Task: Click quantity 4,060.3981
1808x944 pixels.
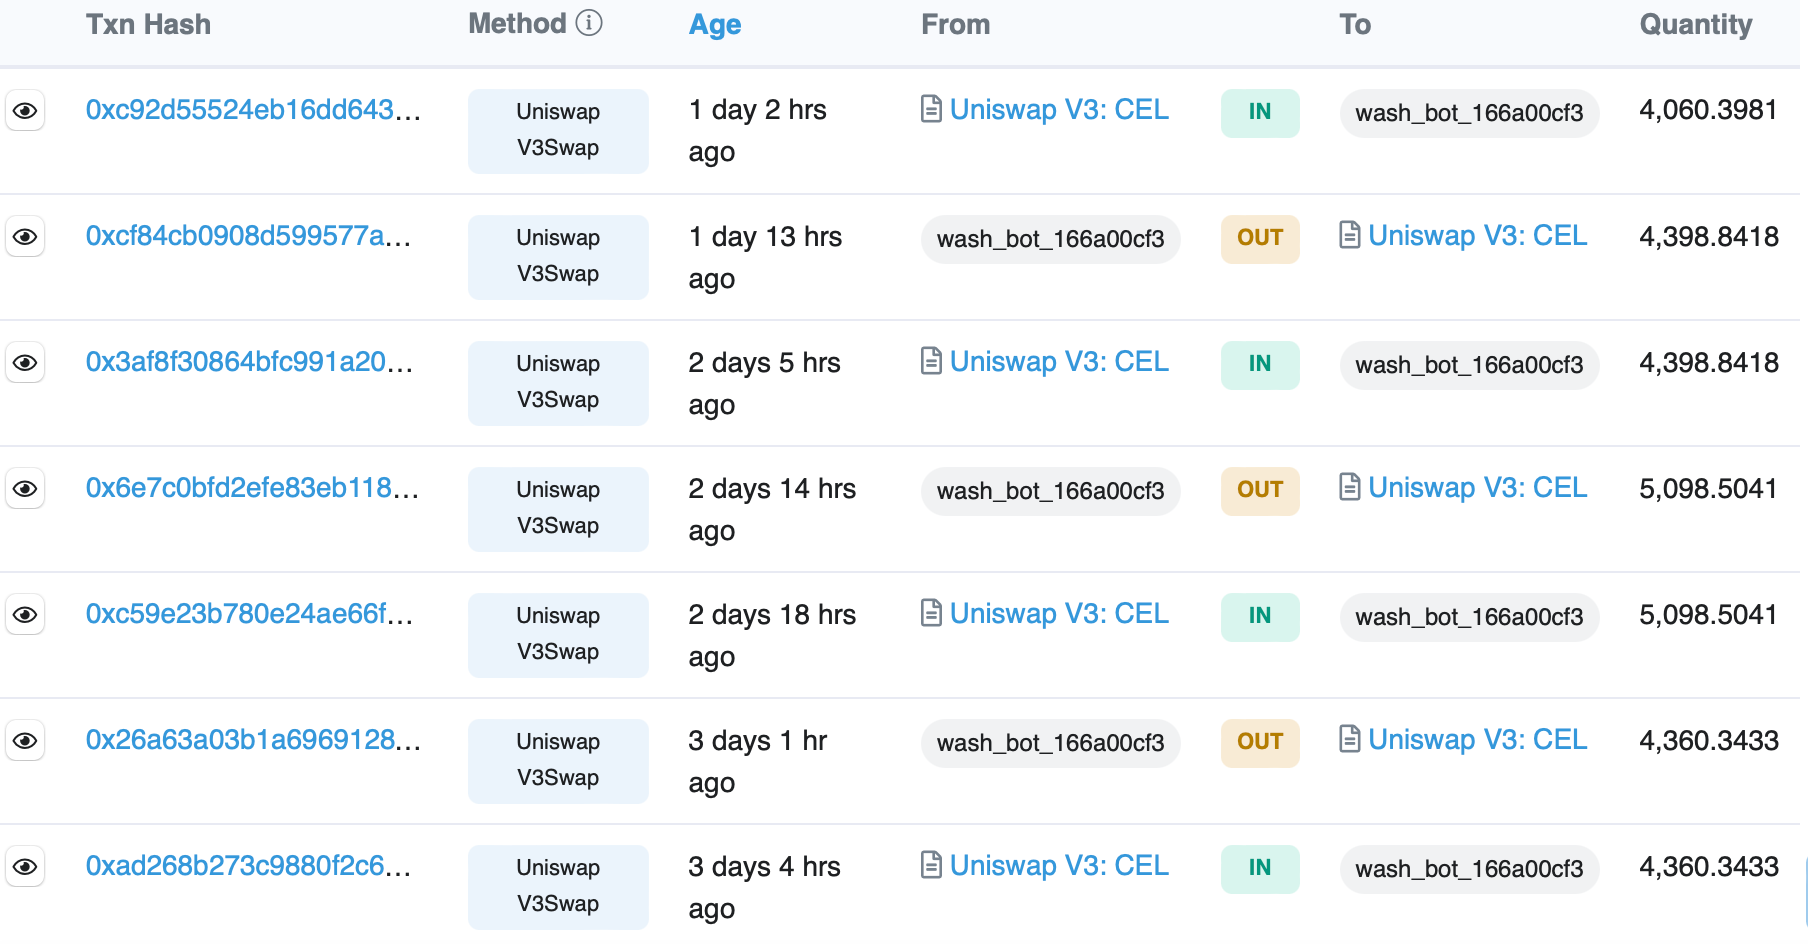Action: tap(1708, 110)
